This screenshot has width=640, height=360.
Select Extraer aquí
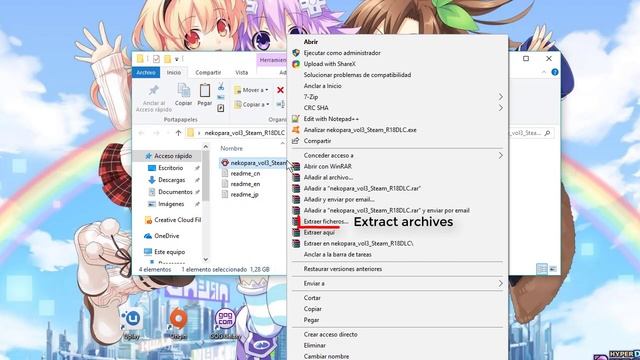(319, 233)
